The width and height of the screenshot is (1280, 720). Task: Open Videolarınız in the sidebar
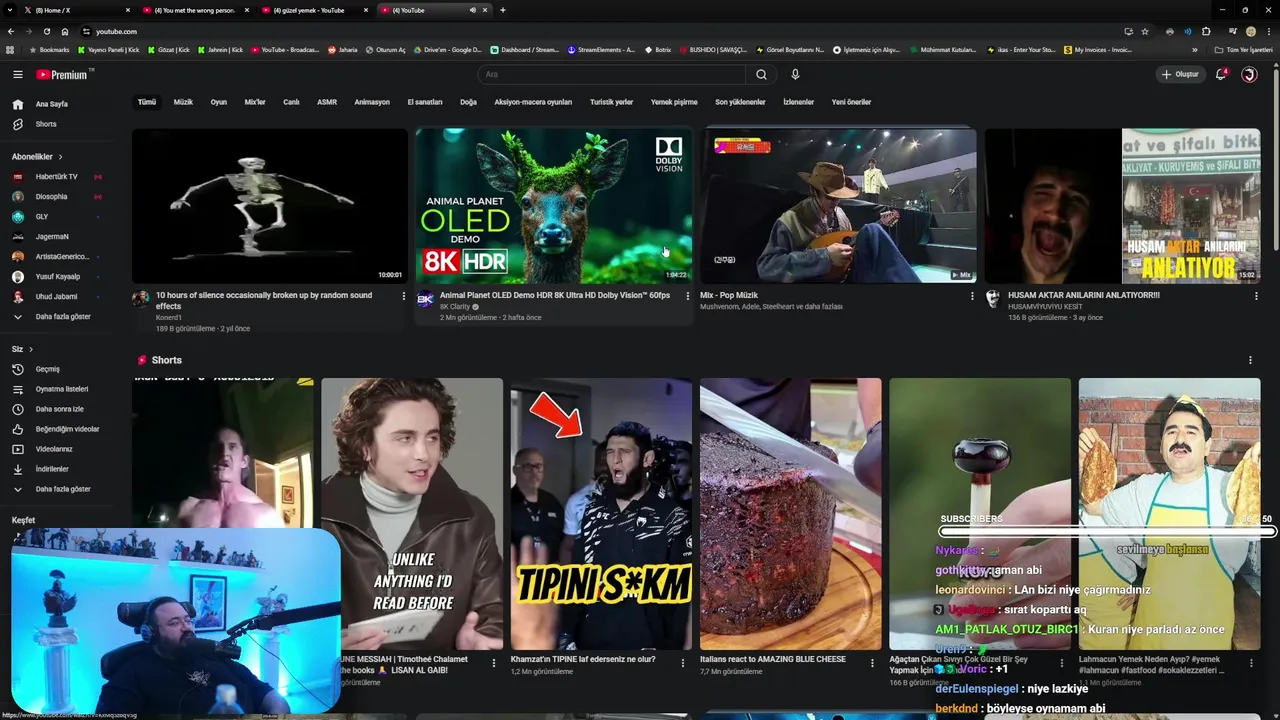(54, 449)
